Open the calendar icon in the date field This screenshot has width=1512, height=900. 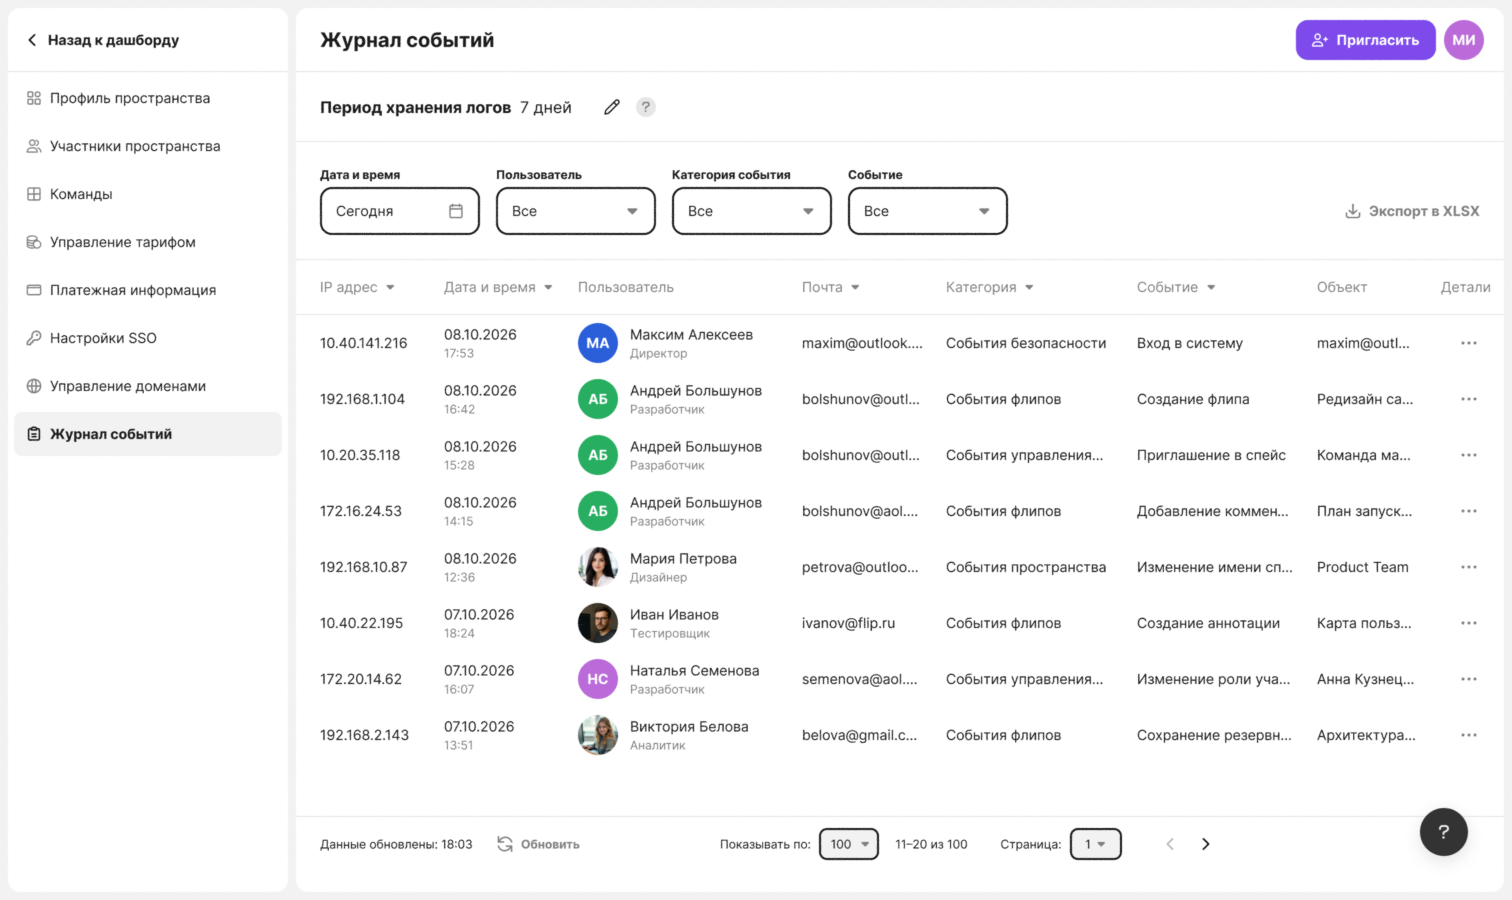[456, 211]
